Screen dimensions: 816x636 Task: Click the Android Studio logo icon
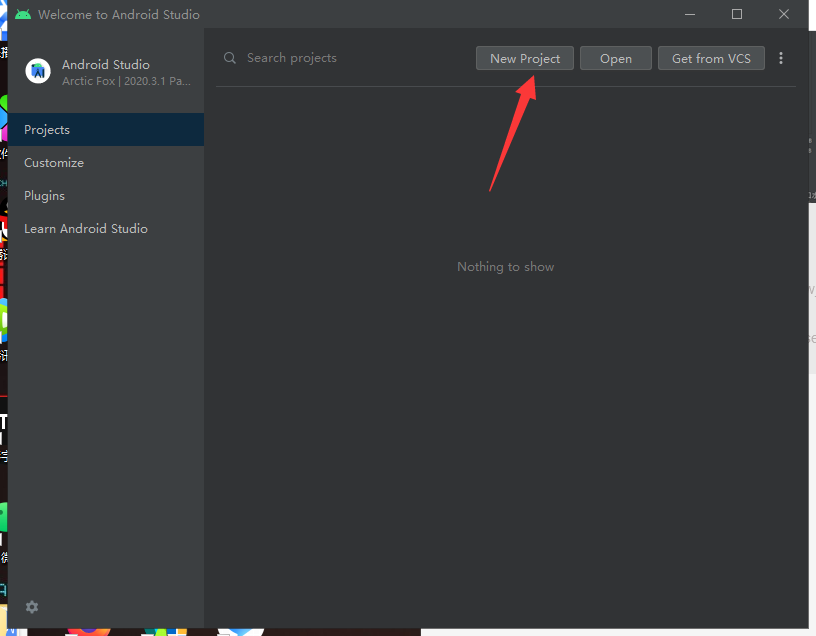pyautogui.click(x=38, y=71)
